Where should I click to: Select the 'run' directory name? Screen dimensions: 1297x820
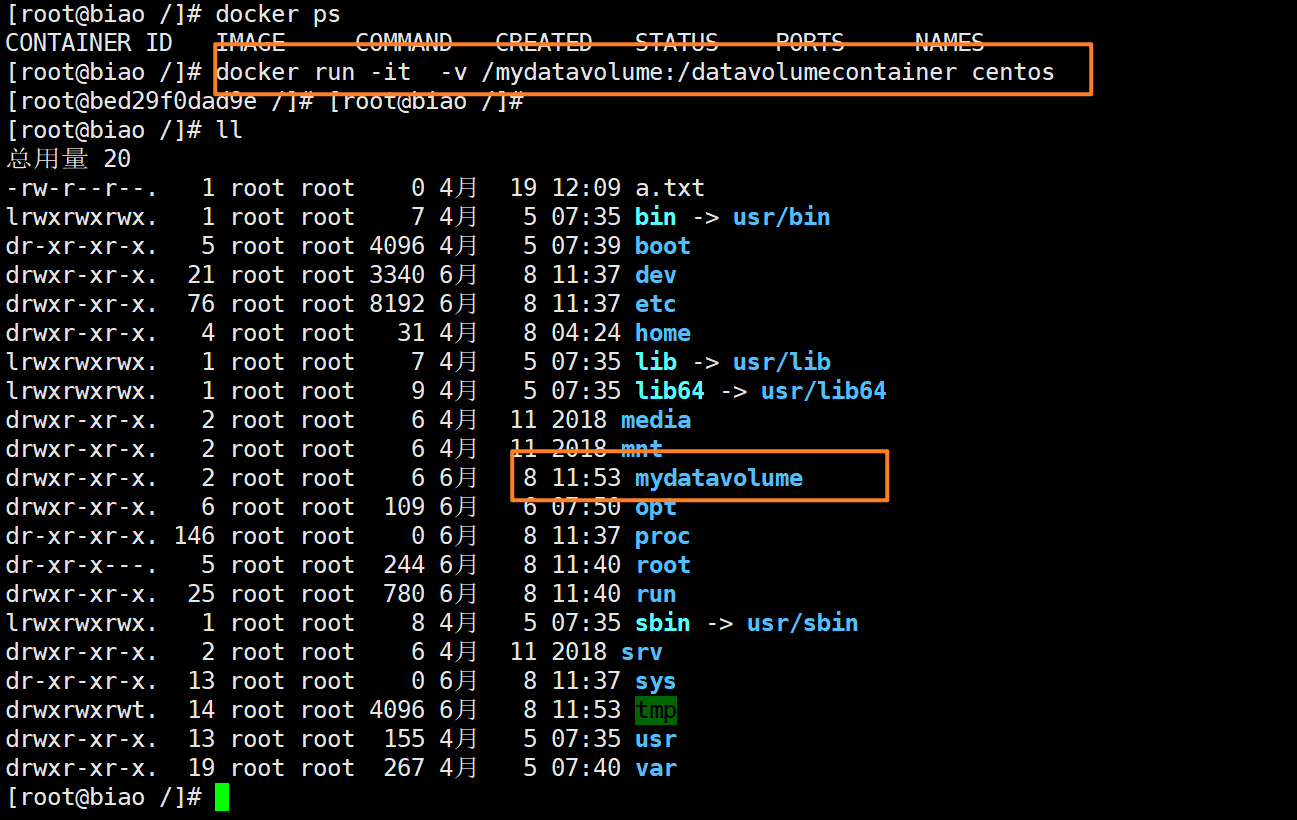(x=656, y=594)
